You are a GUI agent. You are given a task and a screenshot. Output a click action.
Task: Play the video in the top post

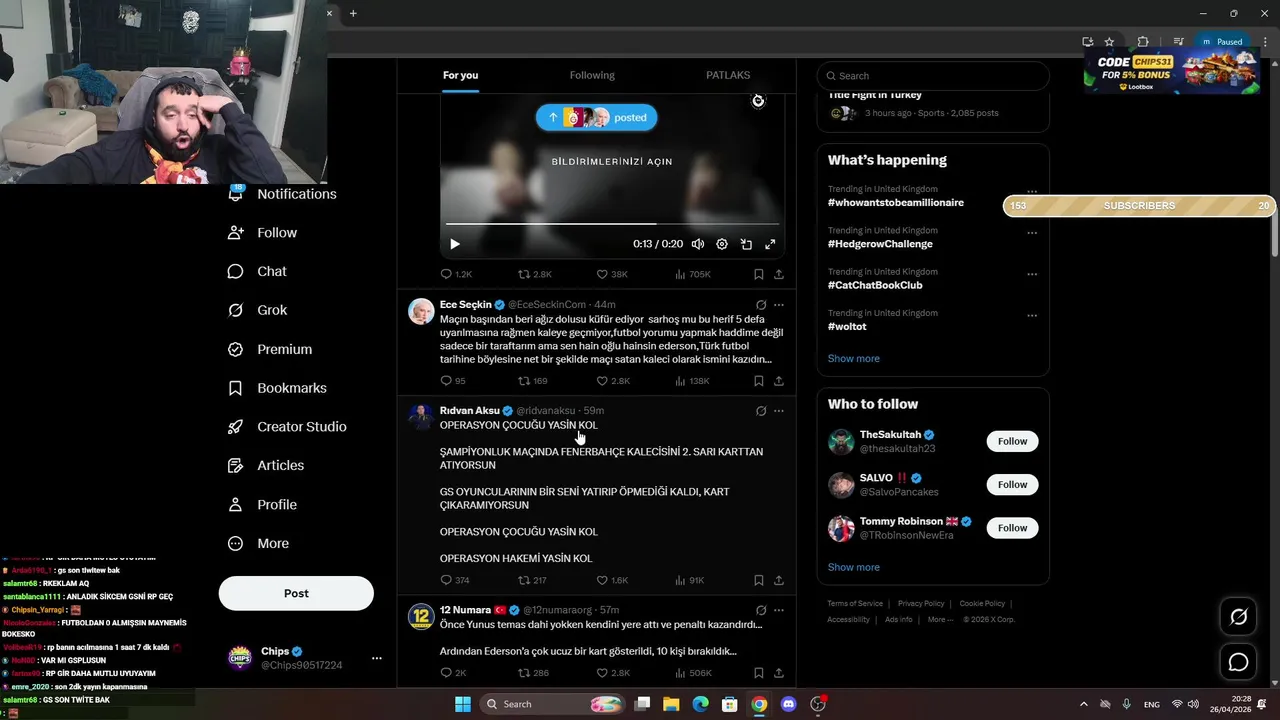tap(455, 244)
